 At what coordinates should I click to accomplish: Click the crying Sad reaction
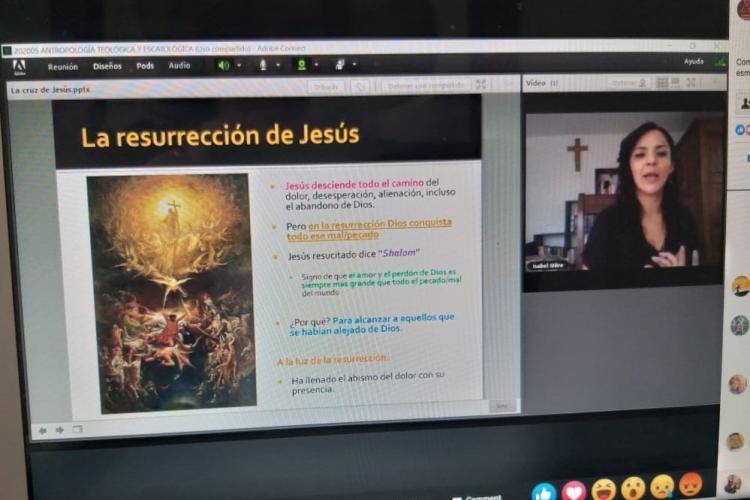tap(662, 486)
